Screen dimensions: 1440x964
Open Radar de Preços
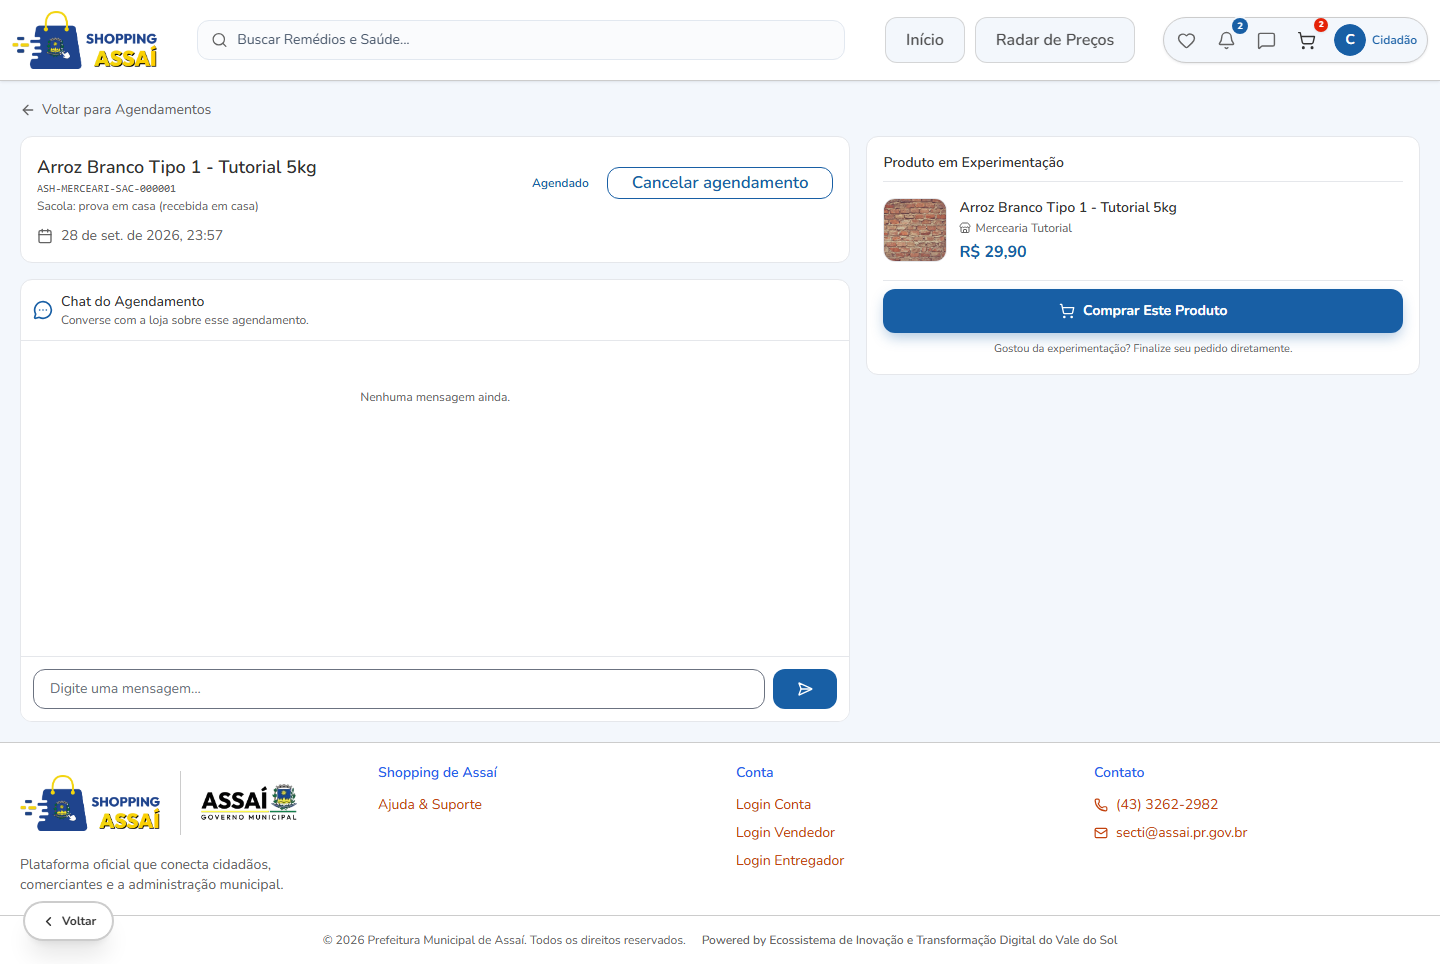click(x=1055, y=40)
